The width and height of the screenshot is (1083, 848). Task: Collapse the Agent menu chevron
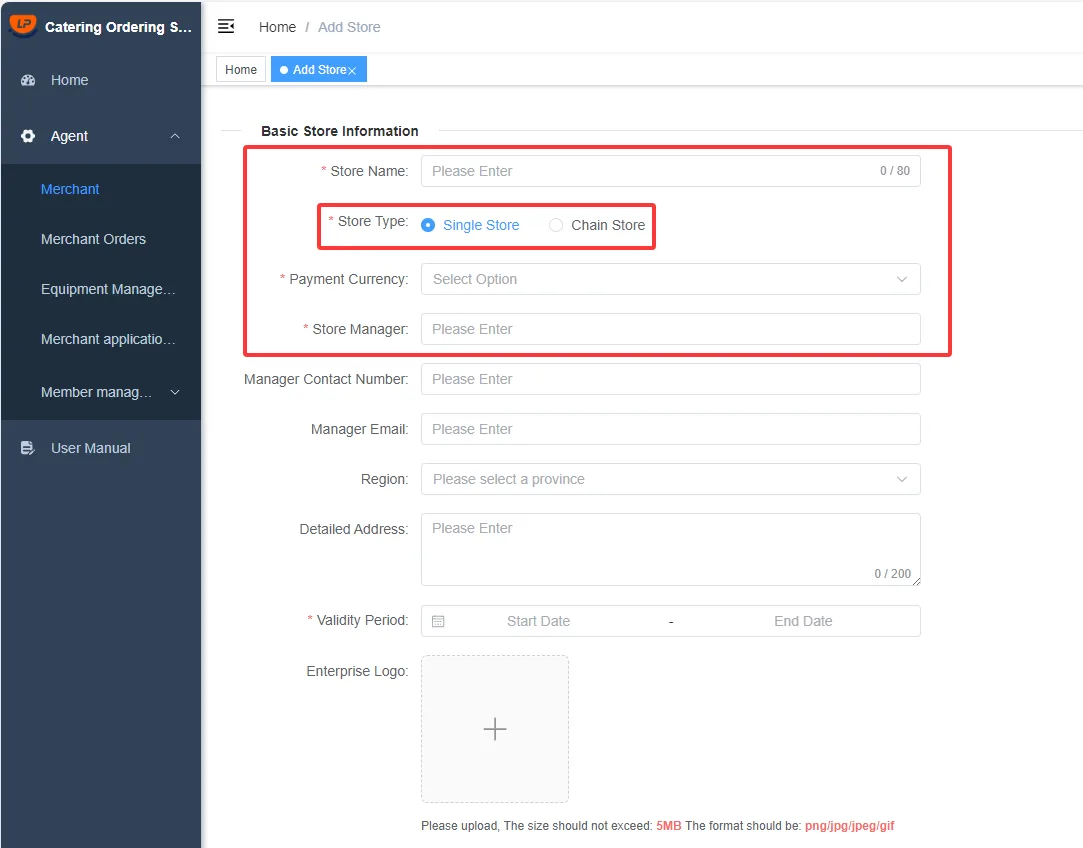175,136
